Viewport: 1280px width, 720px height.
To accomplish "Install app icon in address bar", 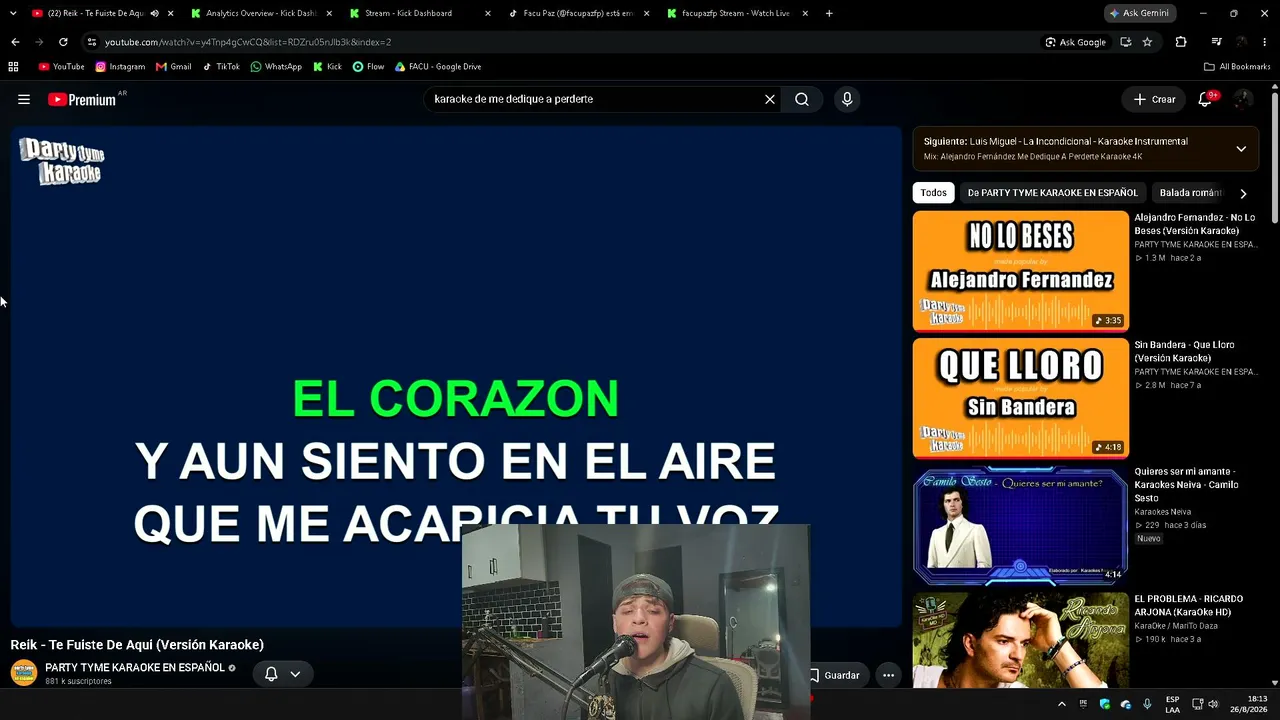I will tap(1126, 42).
